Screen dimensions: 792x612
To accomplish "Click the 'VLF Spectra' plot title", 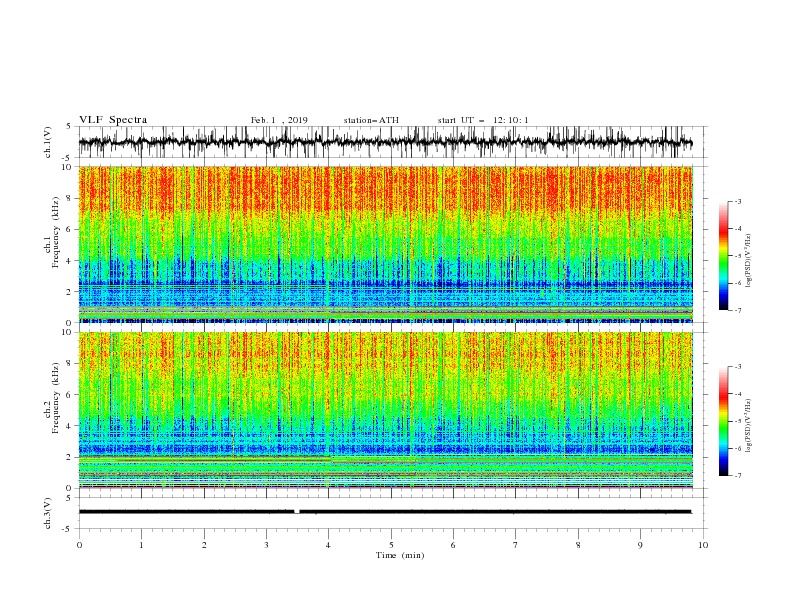I will coord(113,120).
